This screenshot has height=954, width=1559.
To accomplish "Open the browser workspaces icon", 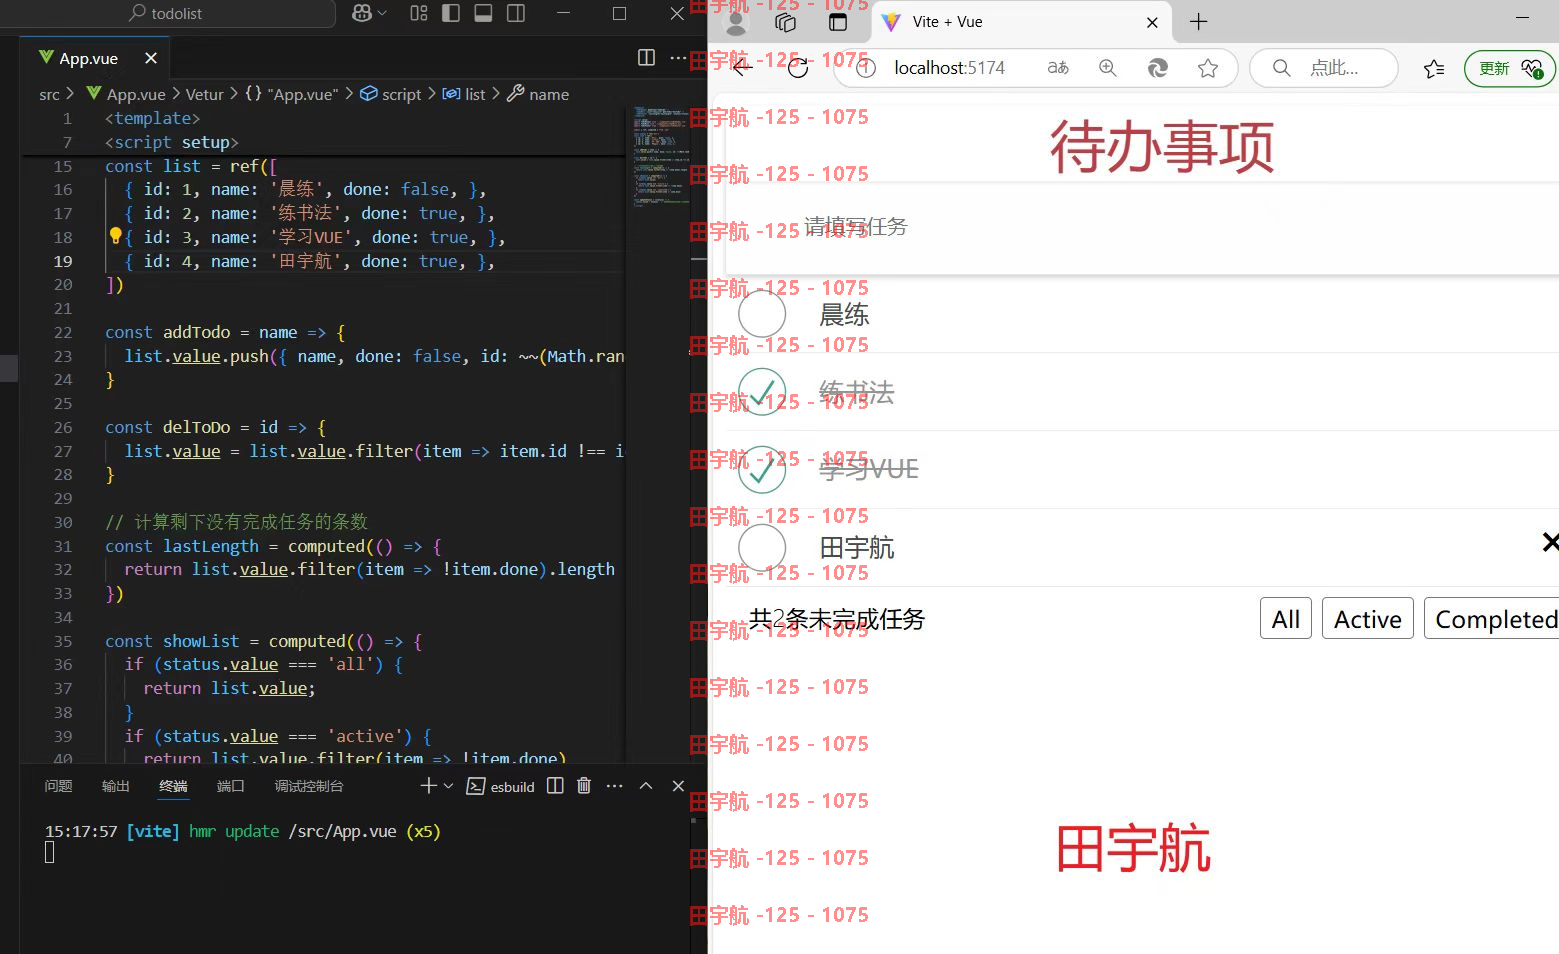I will click(x=786, y=22).
